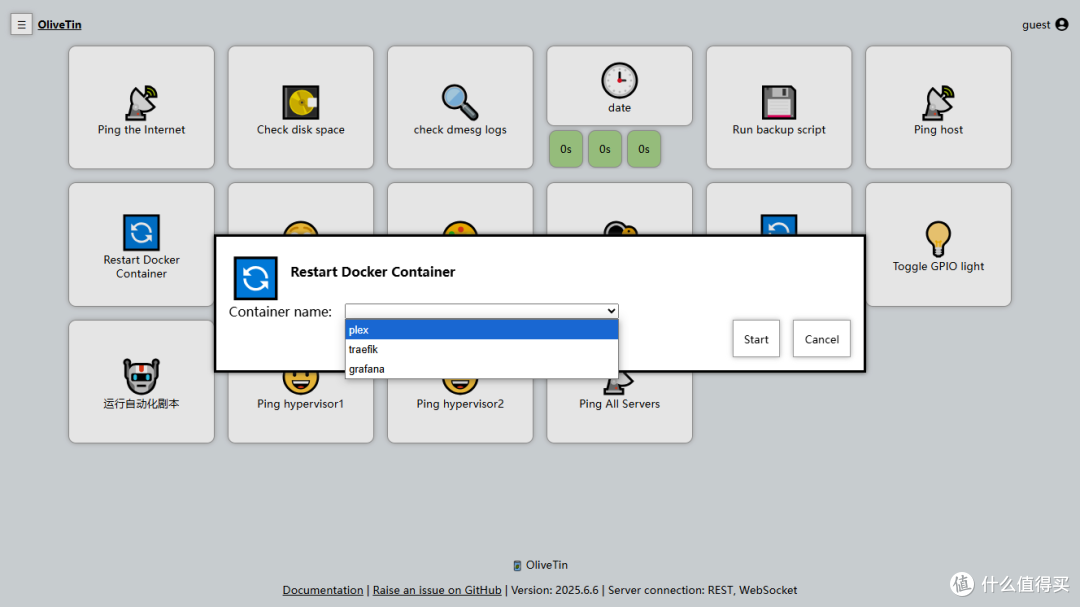Click the check dmesg logs magnifier icon
Image resolution: width=1080 pixels, height=607 pixels.
[x=460, y=102]
